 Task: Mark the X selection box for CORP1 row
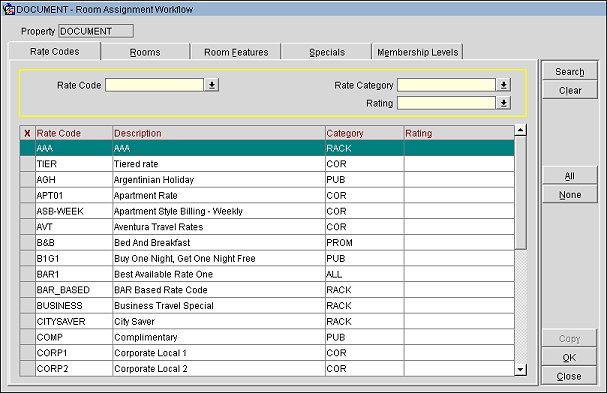(27, 353)
